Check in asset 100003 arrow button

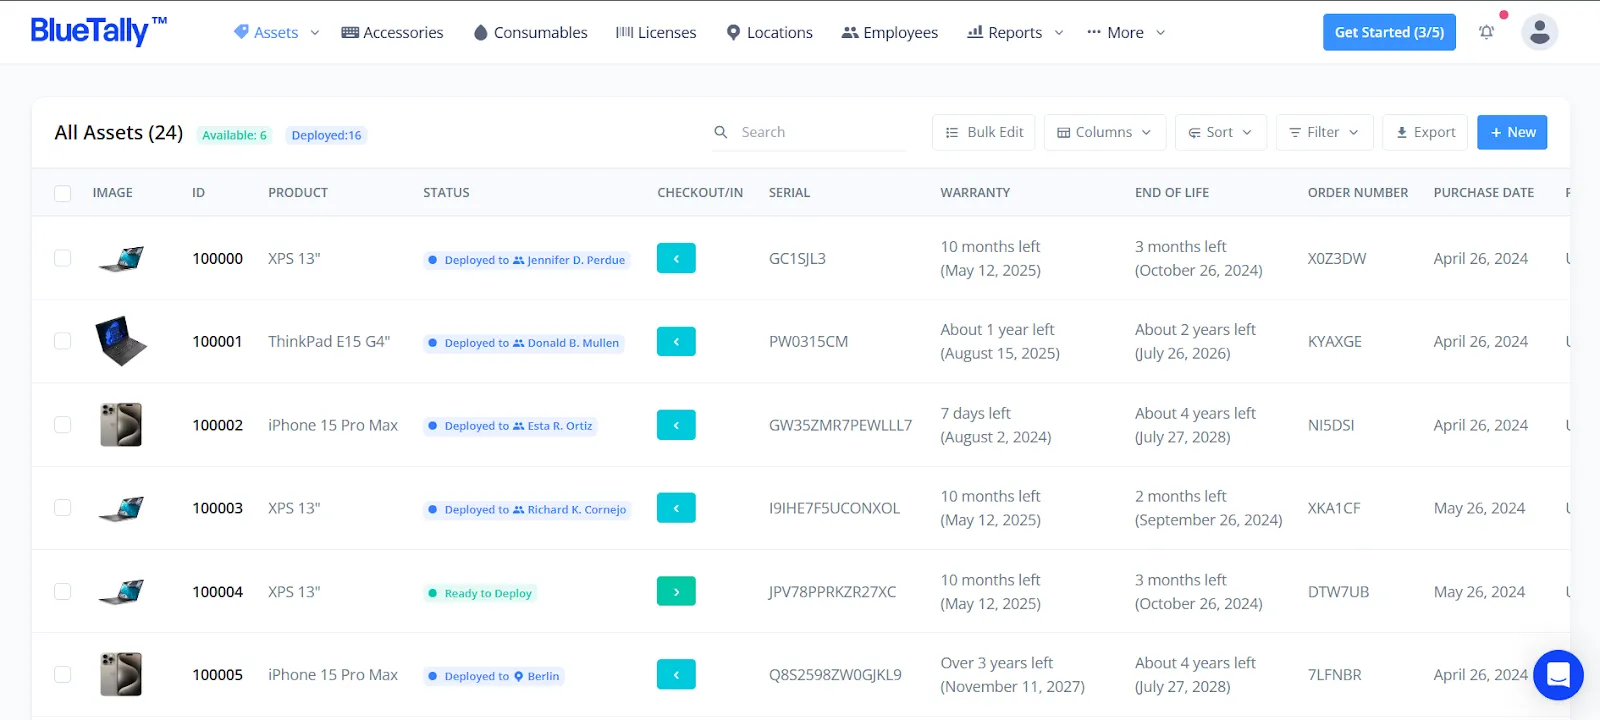tap(676, 508)
